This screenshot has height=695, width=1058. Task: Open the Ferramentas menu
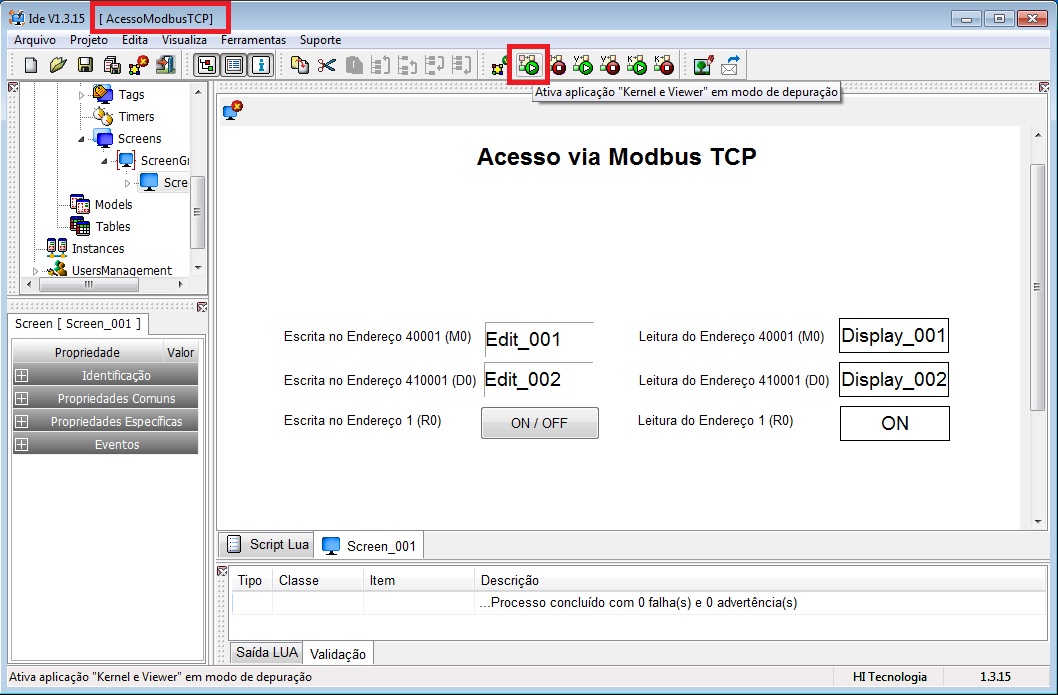tap(253, 40)
